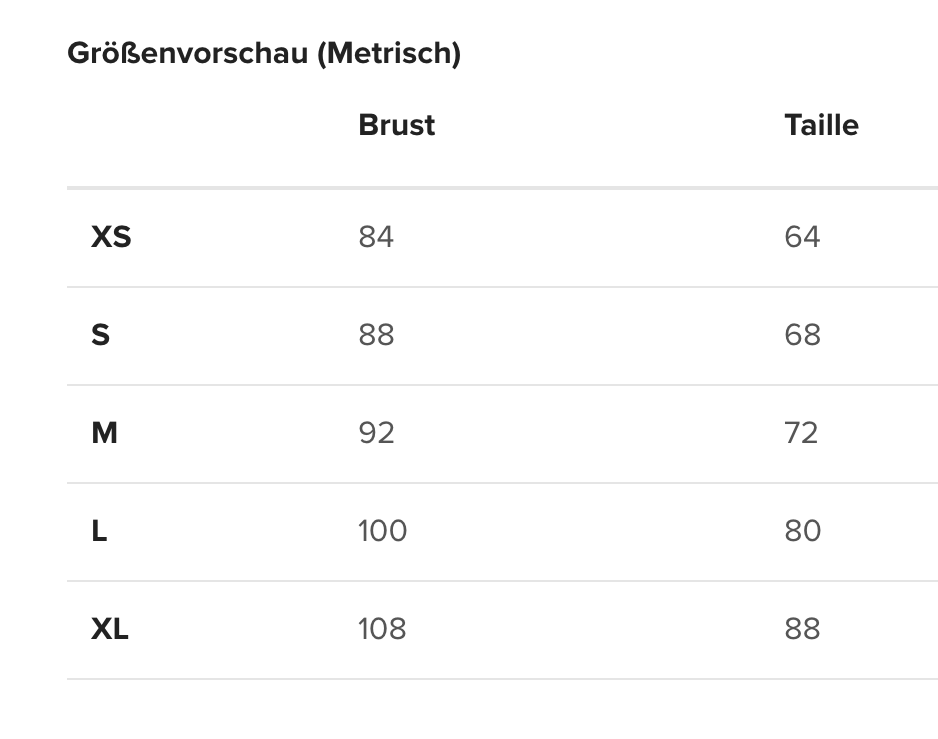
Task: Select Brust value 92 for M
Action: (376, 433)
